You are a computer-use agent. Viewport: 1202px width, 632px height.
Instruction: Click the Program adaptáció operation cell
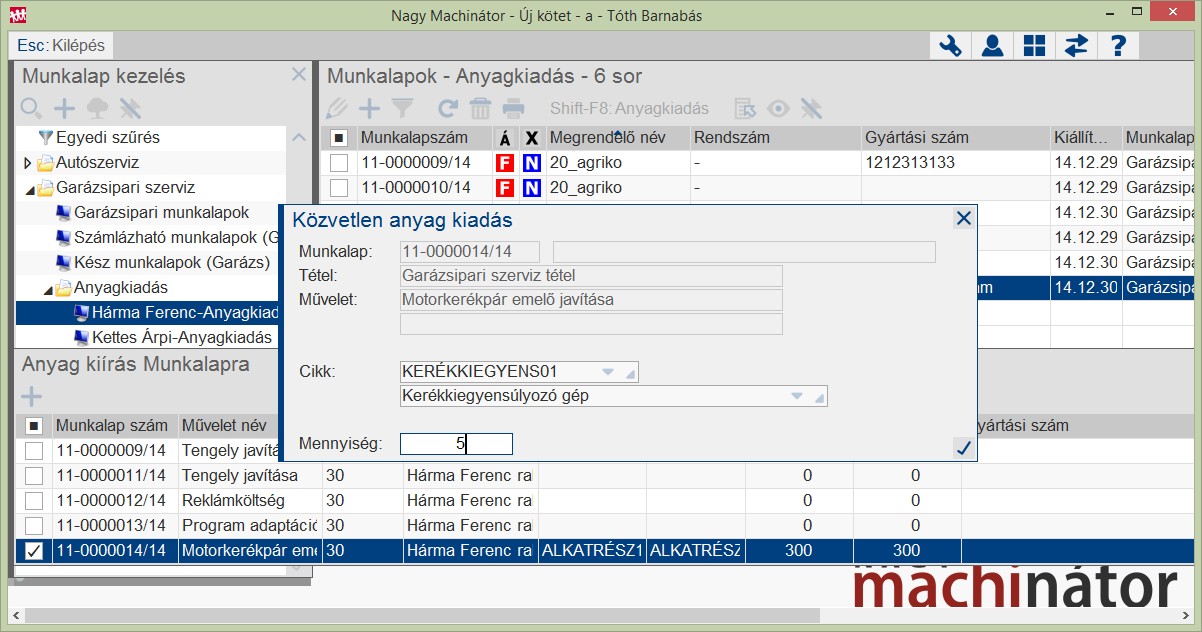point(250,526)
